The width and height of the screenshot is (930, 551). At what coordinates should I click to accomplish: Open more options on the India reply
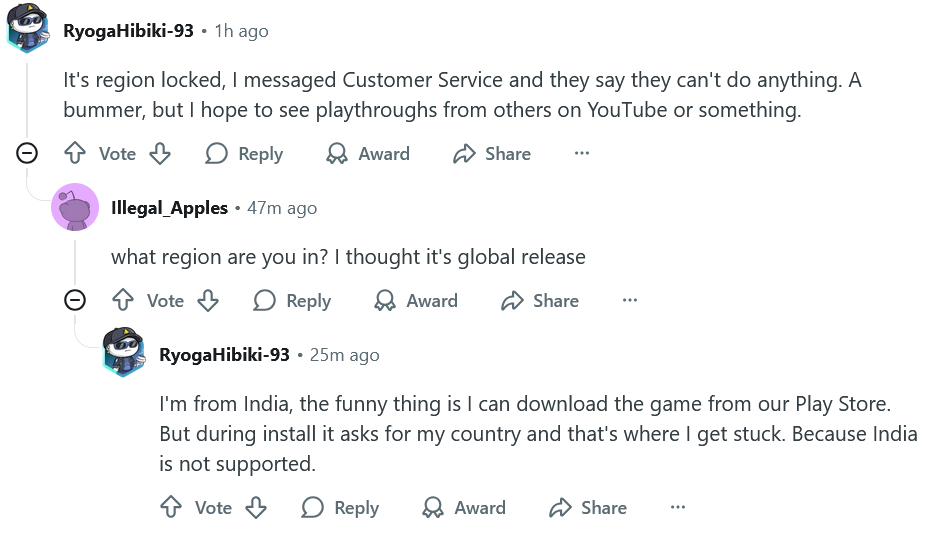point(678,507)
